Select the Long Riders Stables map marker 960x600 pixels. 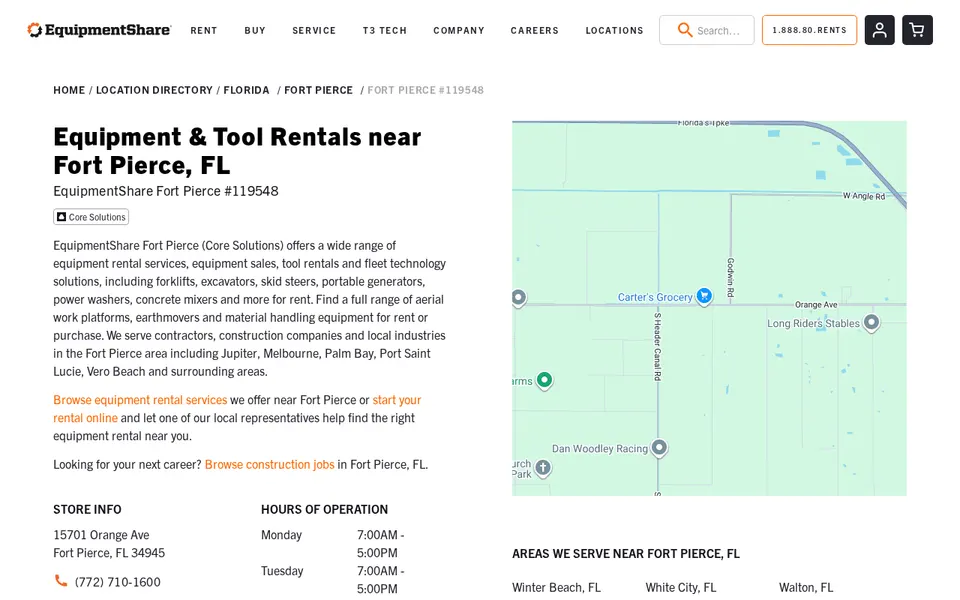(x=871, y=322)
